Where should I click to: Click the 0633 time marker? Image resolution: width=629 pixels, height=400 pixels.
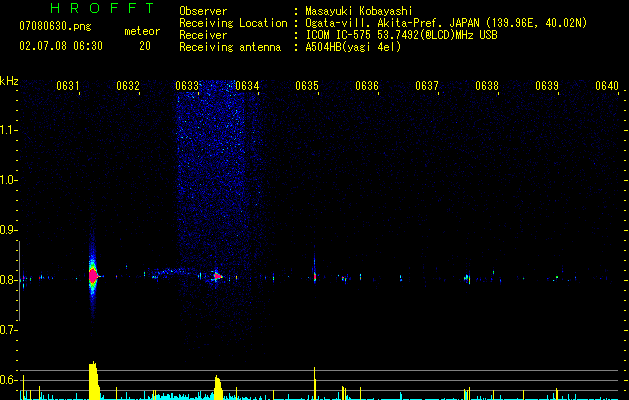click(187, 86)
